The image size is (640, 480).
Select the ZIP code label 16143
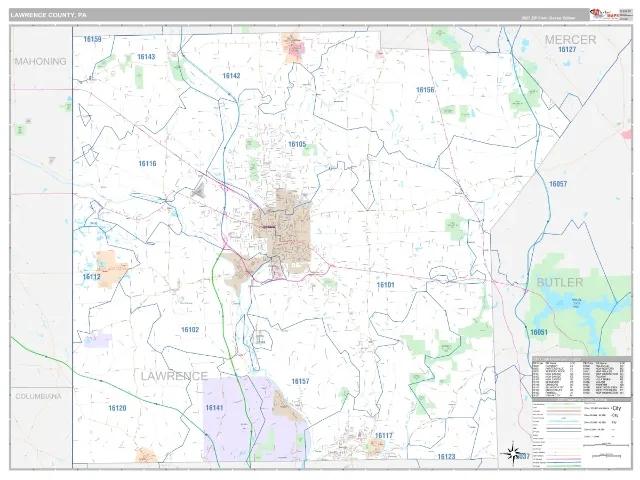point(146,57)
